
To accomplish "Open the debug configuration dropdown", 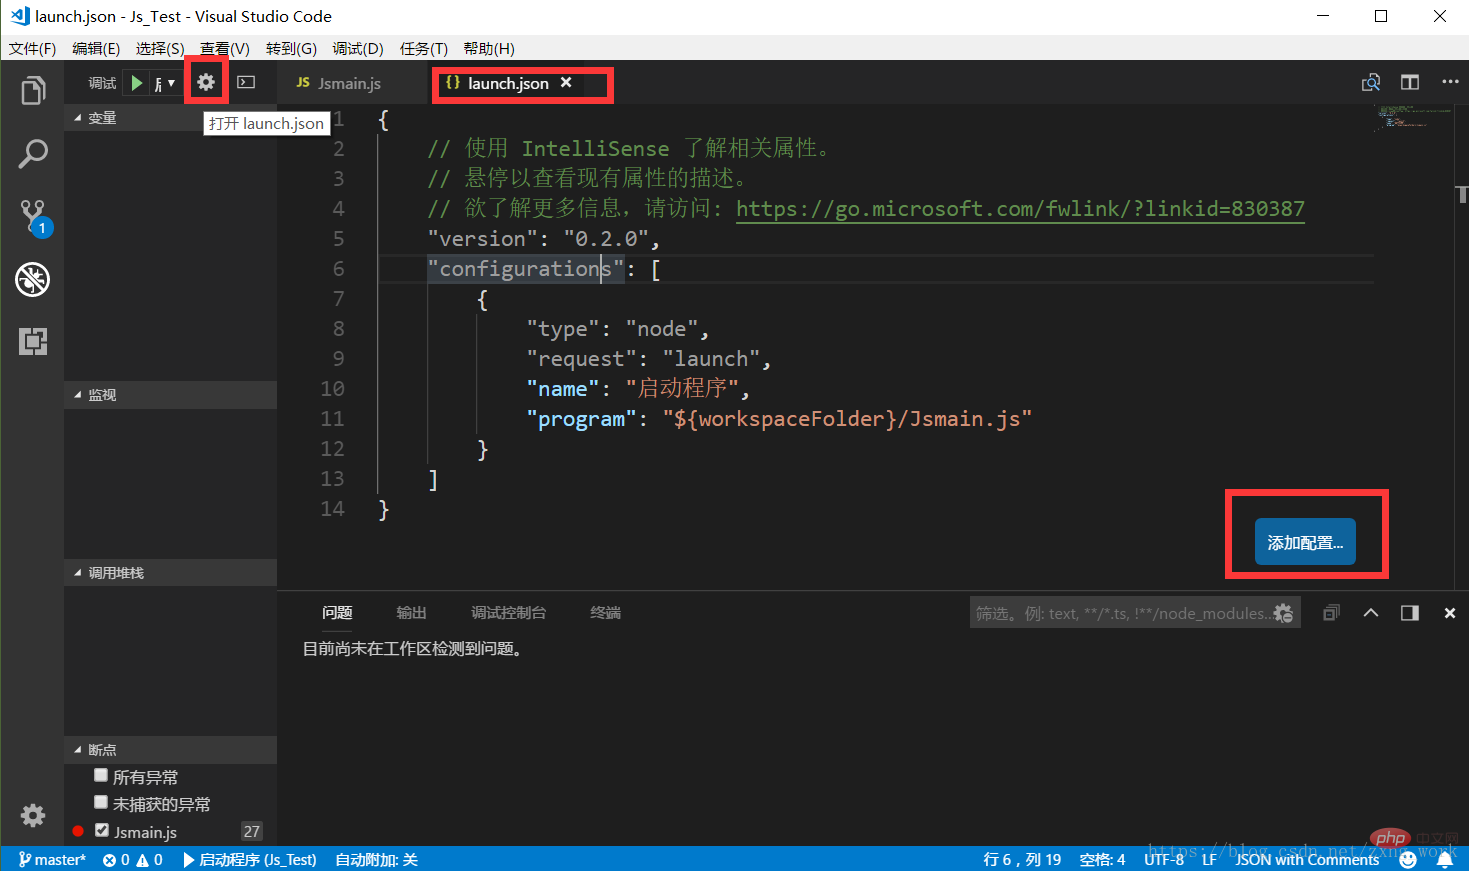I will (166, 82).
